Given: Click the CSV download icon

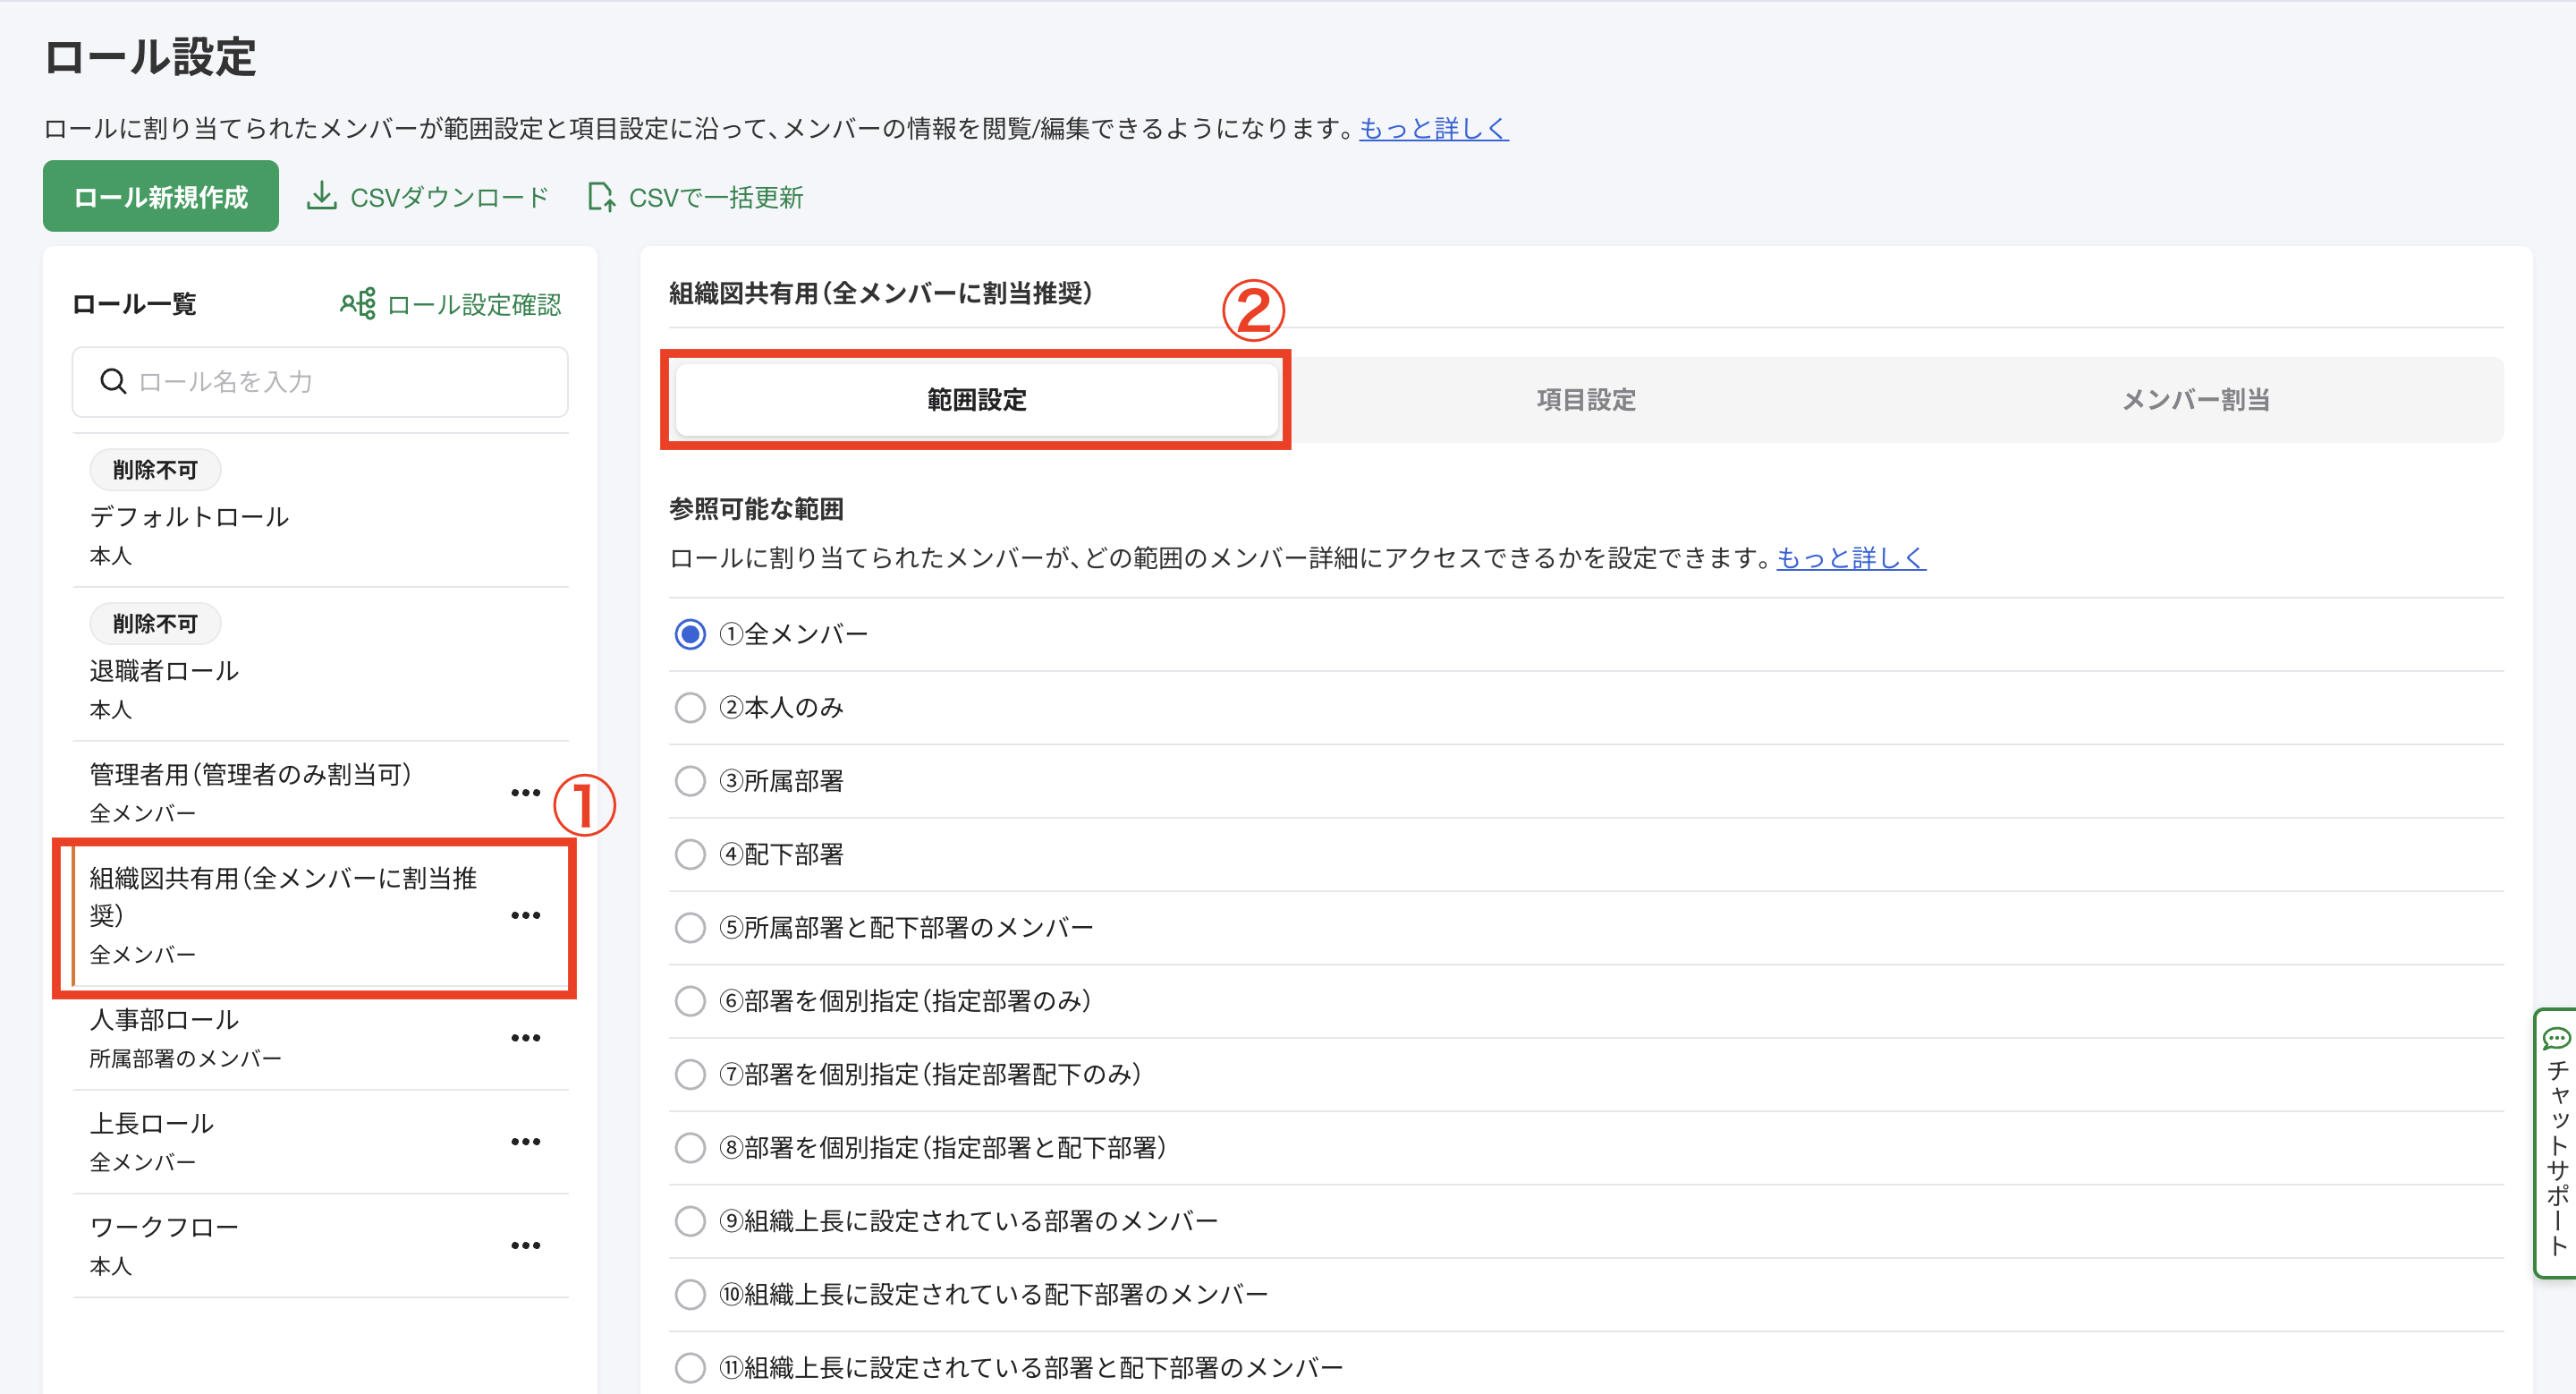Looking at the screenshot, I should pos(321,196).
